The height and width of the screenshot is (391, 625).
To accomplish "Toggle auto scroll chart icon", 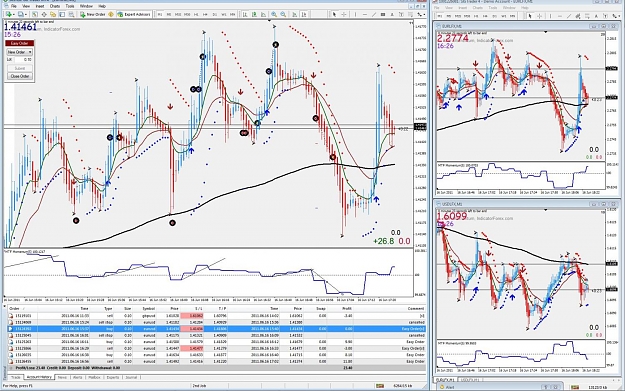I will pos(294,14).
